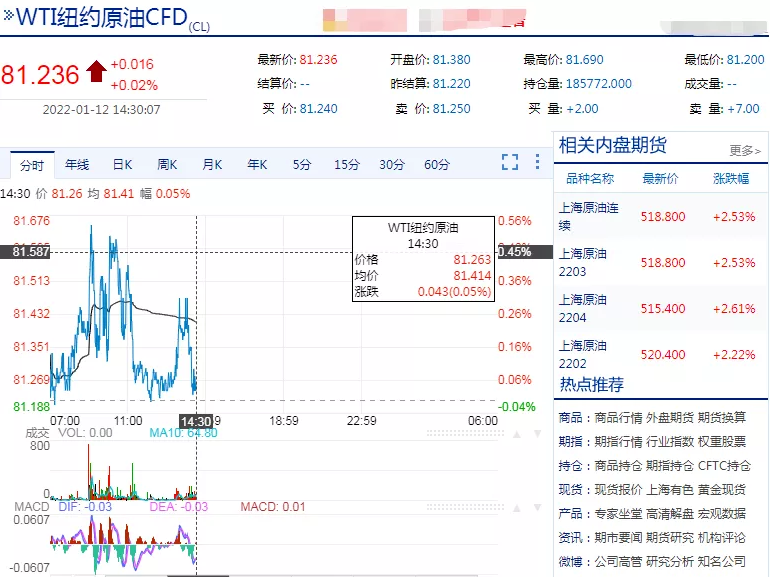The width and height of the screenshot is (770, 577).
Task: Click the 期指持仓 link
Action: pyautogui.click(x=670, y=466)
